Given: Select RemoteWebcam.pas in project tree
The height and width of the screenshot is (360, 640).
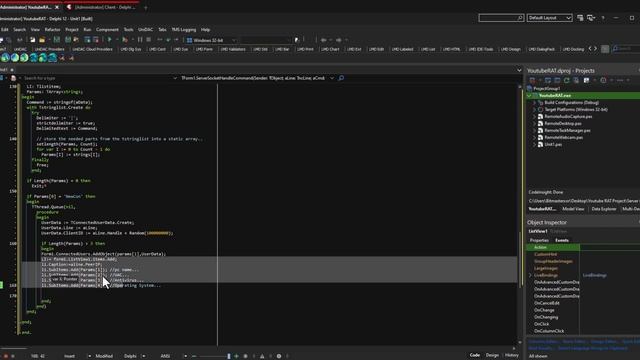Looking at the screenshot, I should click(564, 138).
